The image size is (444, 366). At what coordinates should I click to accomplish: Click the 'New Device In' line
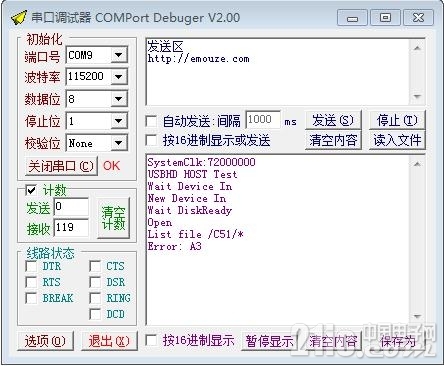click(187, 198)
